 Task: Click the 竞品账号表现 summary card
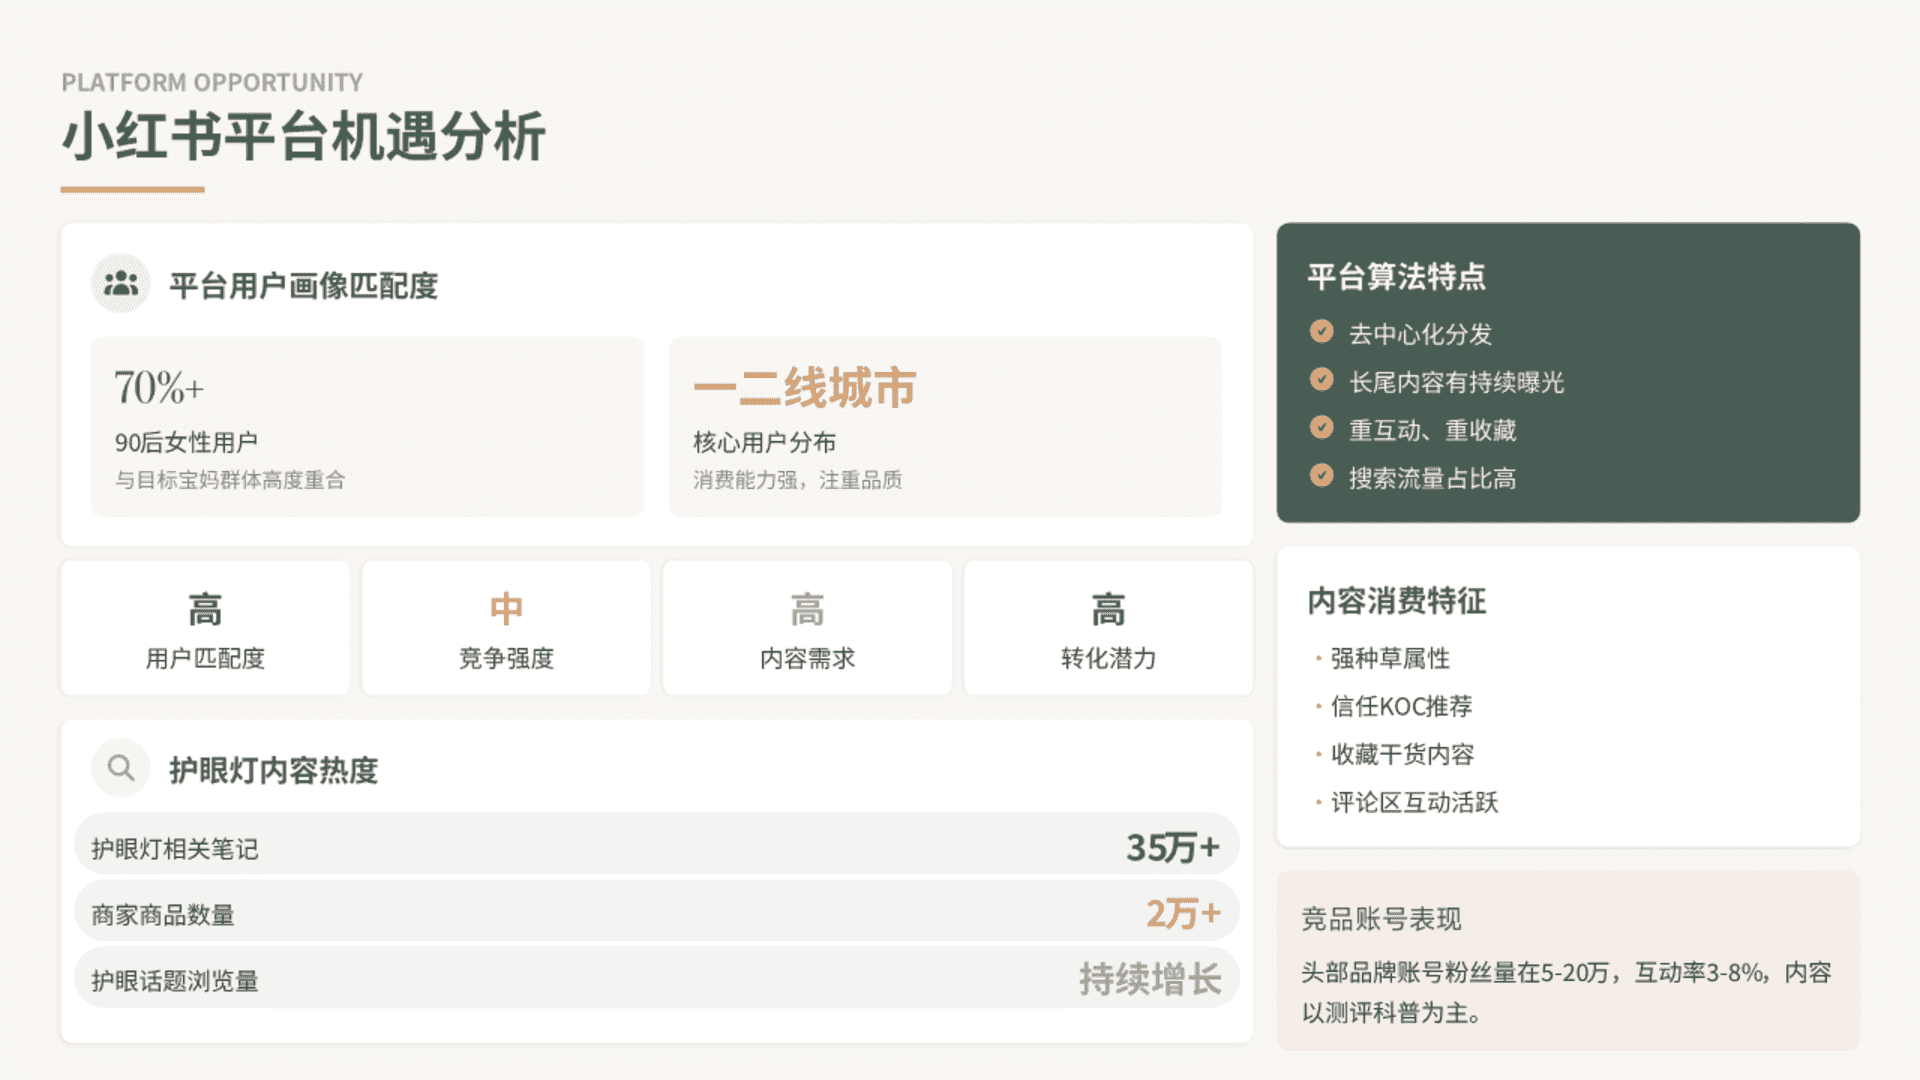pos(1567,960)
